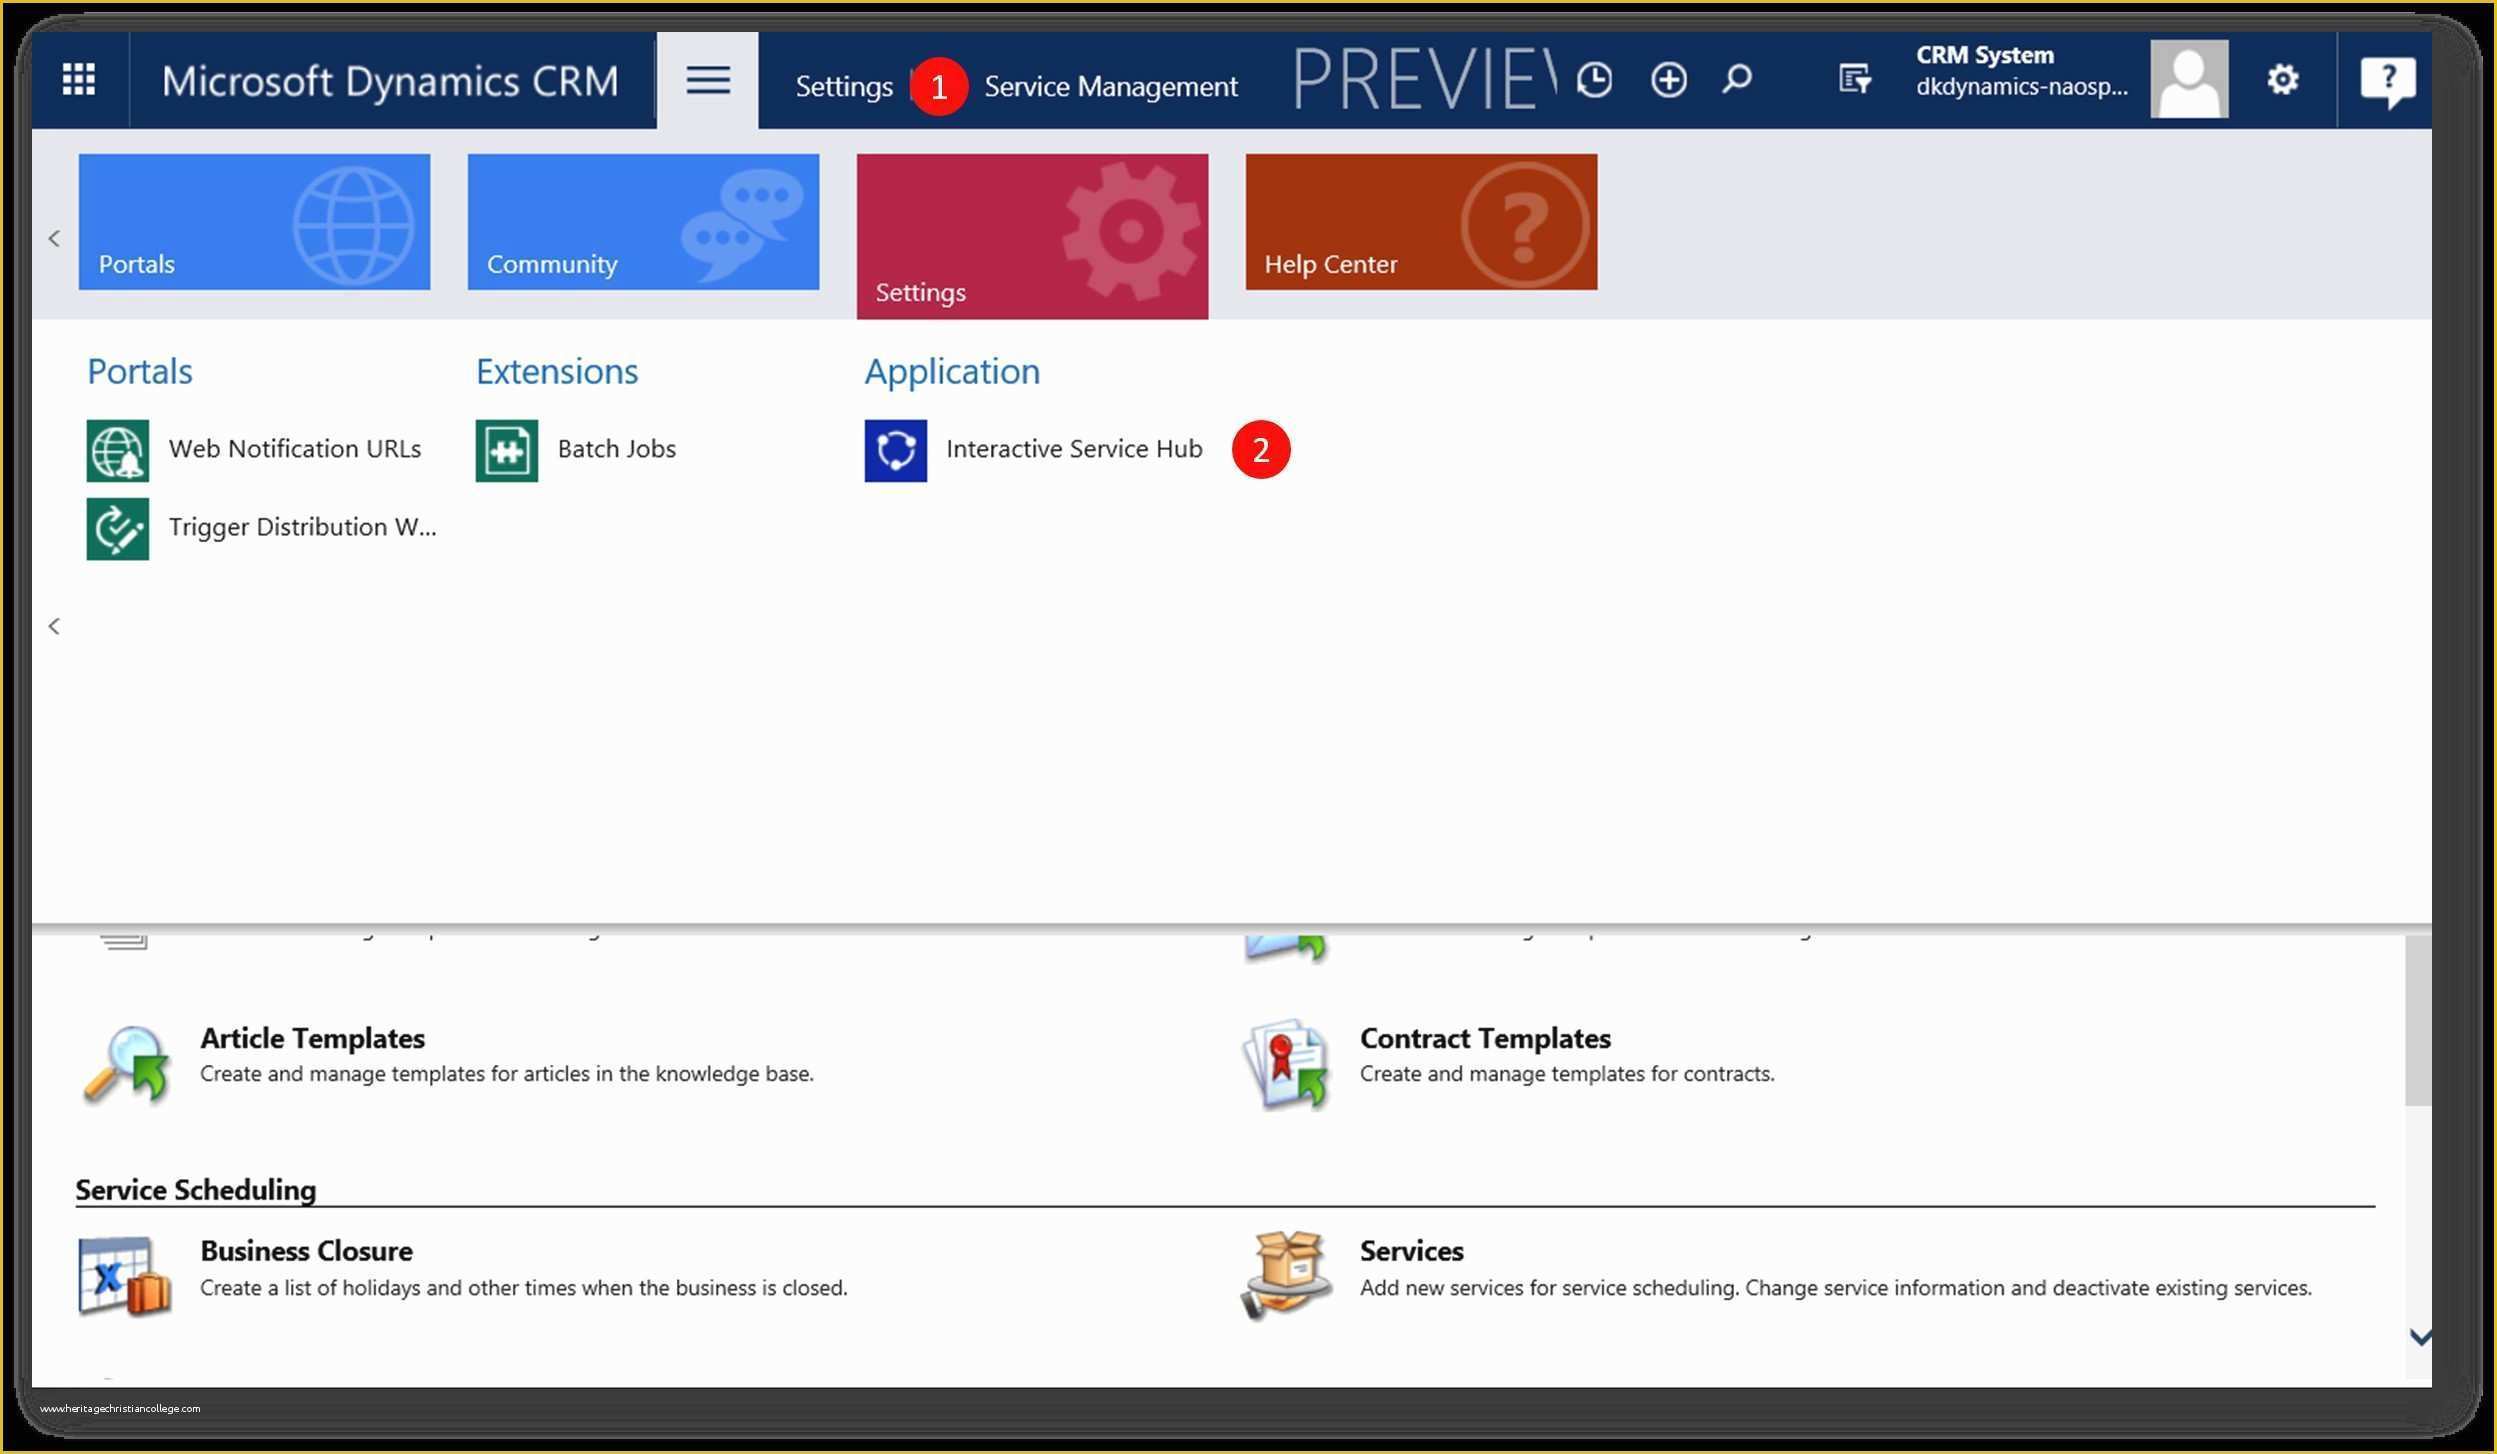Open the Community tile
This screenshot has width=2497, height=1454.
click(x=643, y=222)
